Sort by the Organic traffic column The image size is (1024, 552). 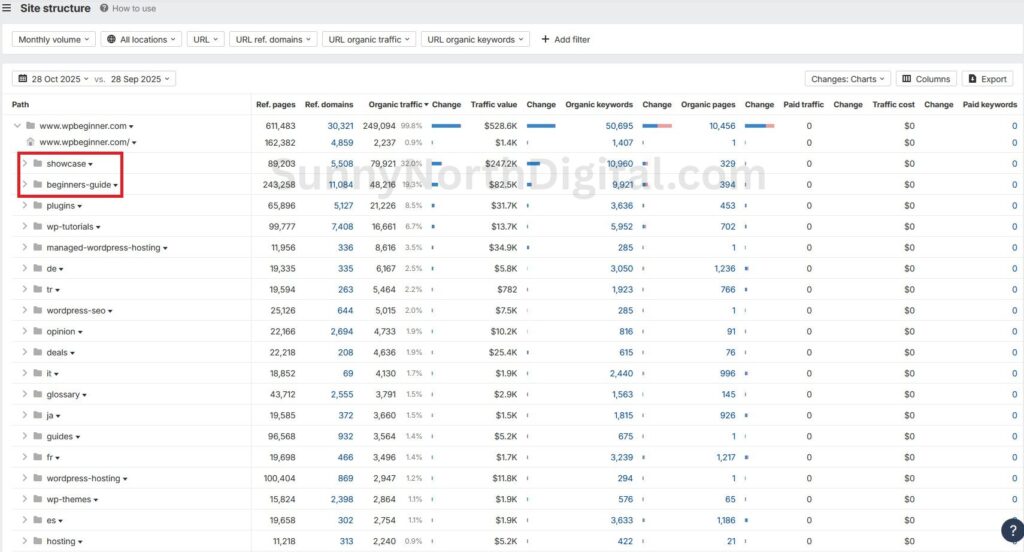click(398, 105)
